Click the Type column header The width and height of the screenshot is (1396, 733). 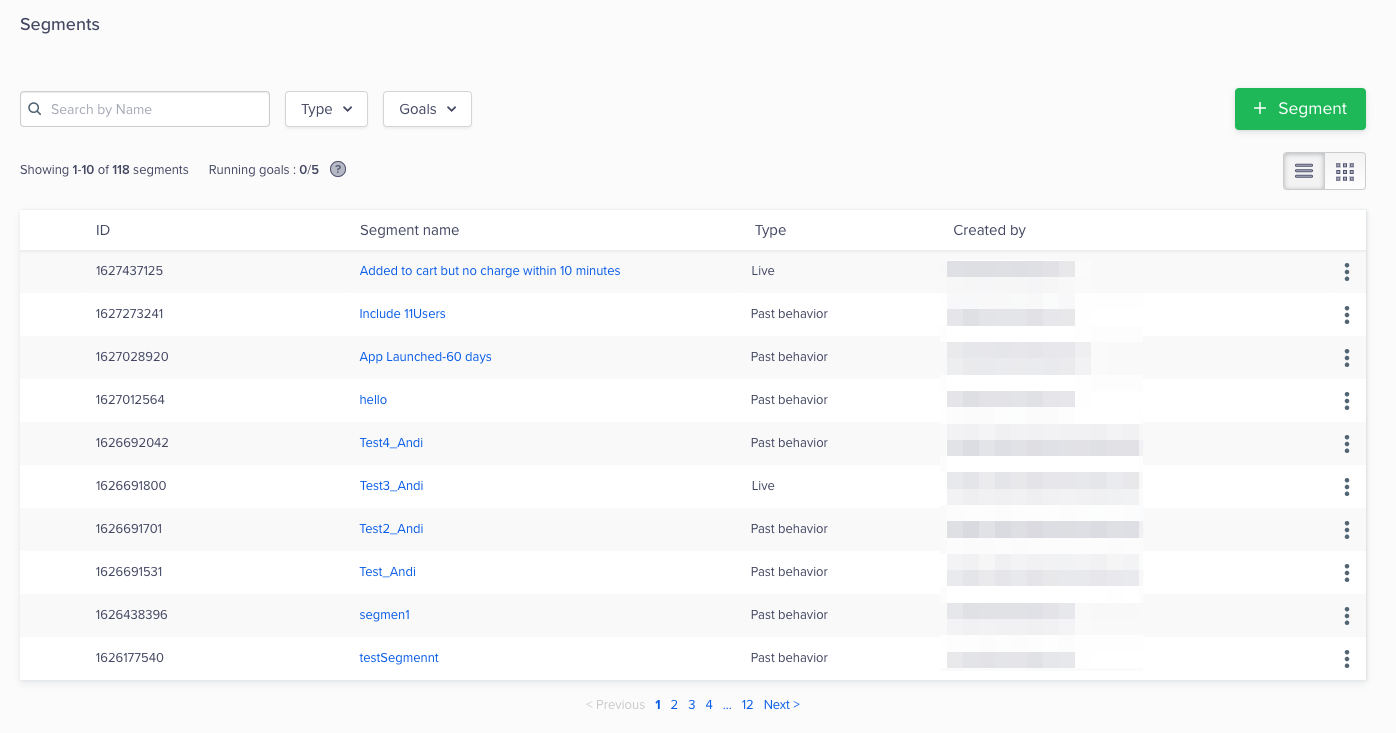coord(770,230)
